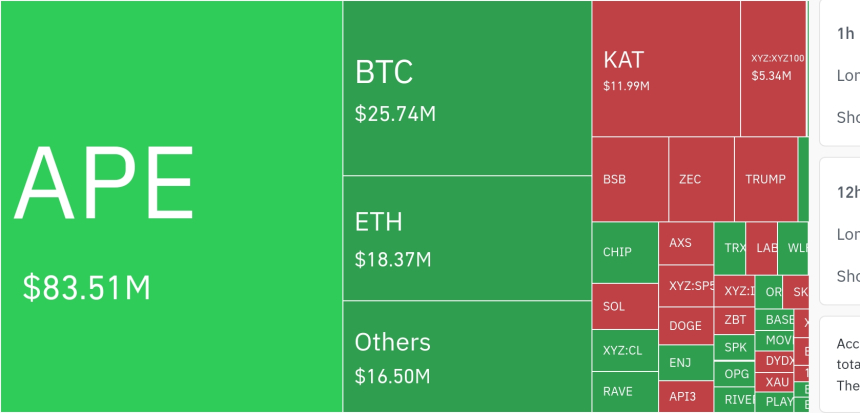This screenshot has height=413, width=860.
Task: Select the green TRX tile
Action: pyautogui.click(x=733, y=247)
